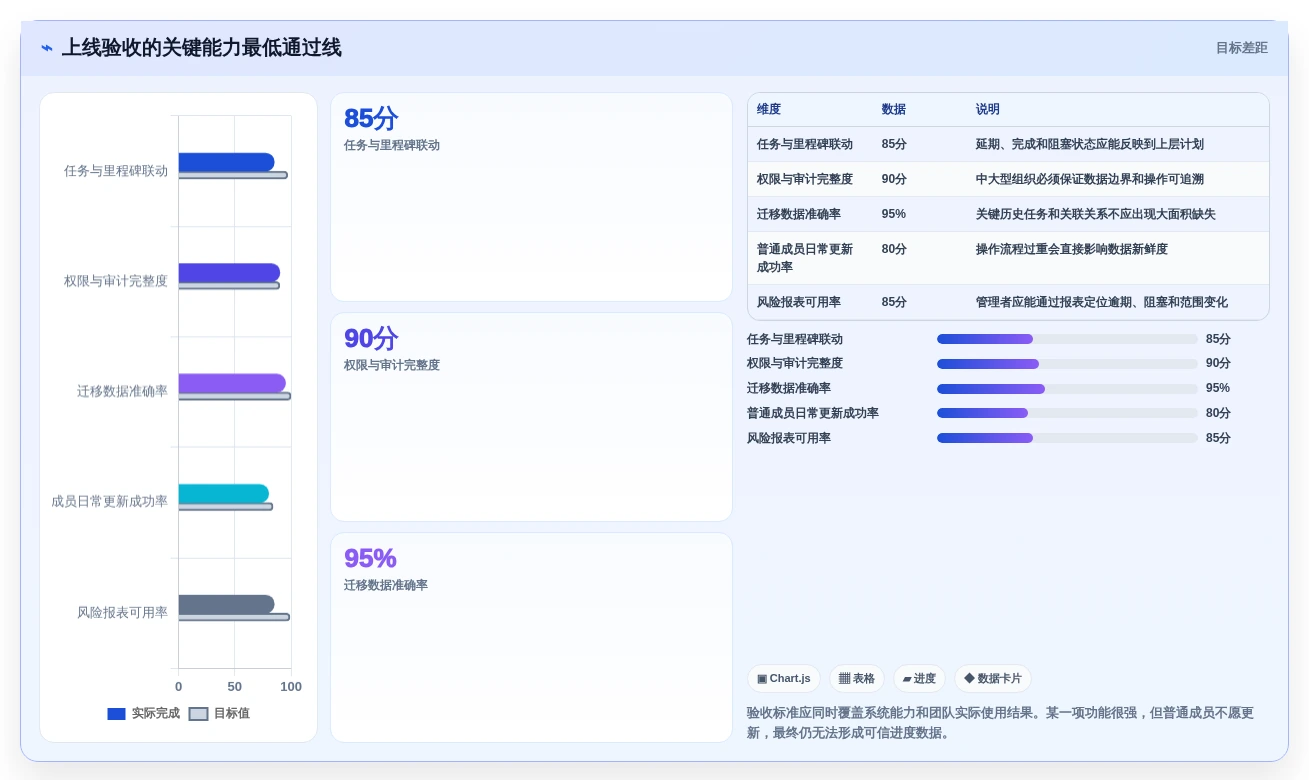Click the 进度 tag chip
Screen dimensions: 1309x780
(919, 679)
